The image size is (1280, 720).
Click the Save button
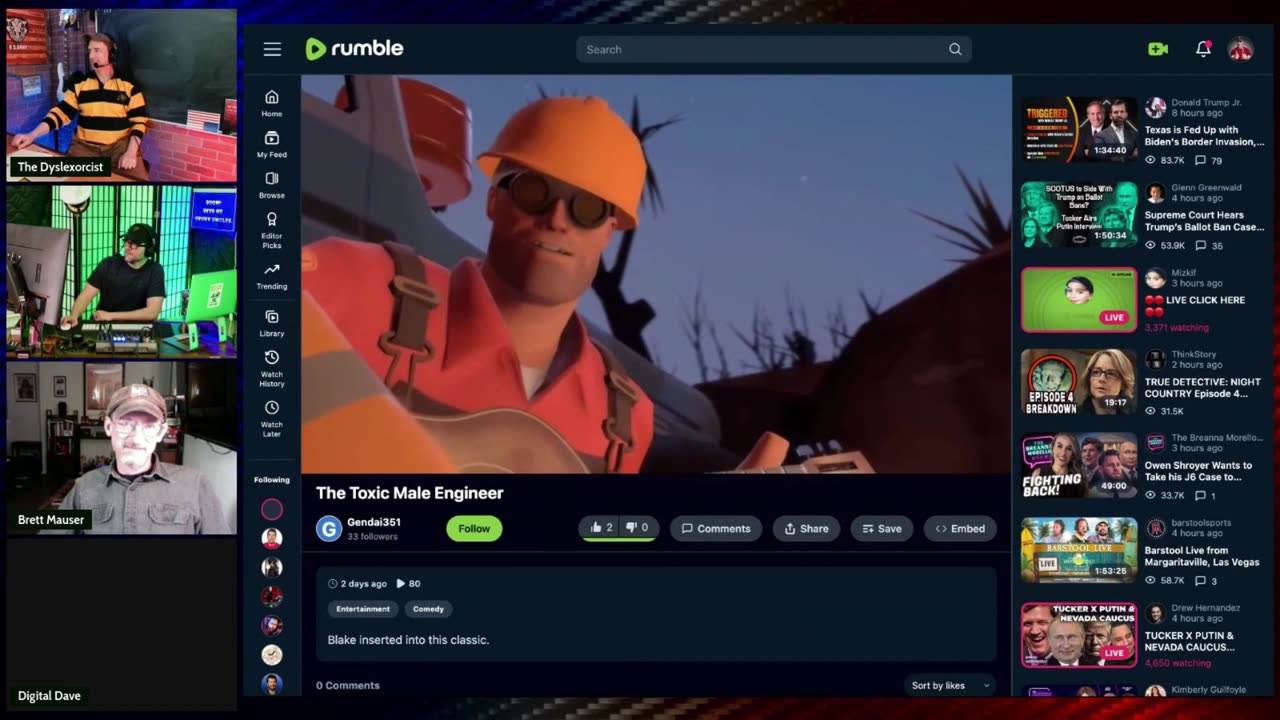click(x=882, y=529)
